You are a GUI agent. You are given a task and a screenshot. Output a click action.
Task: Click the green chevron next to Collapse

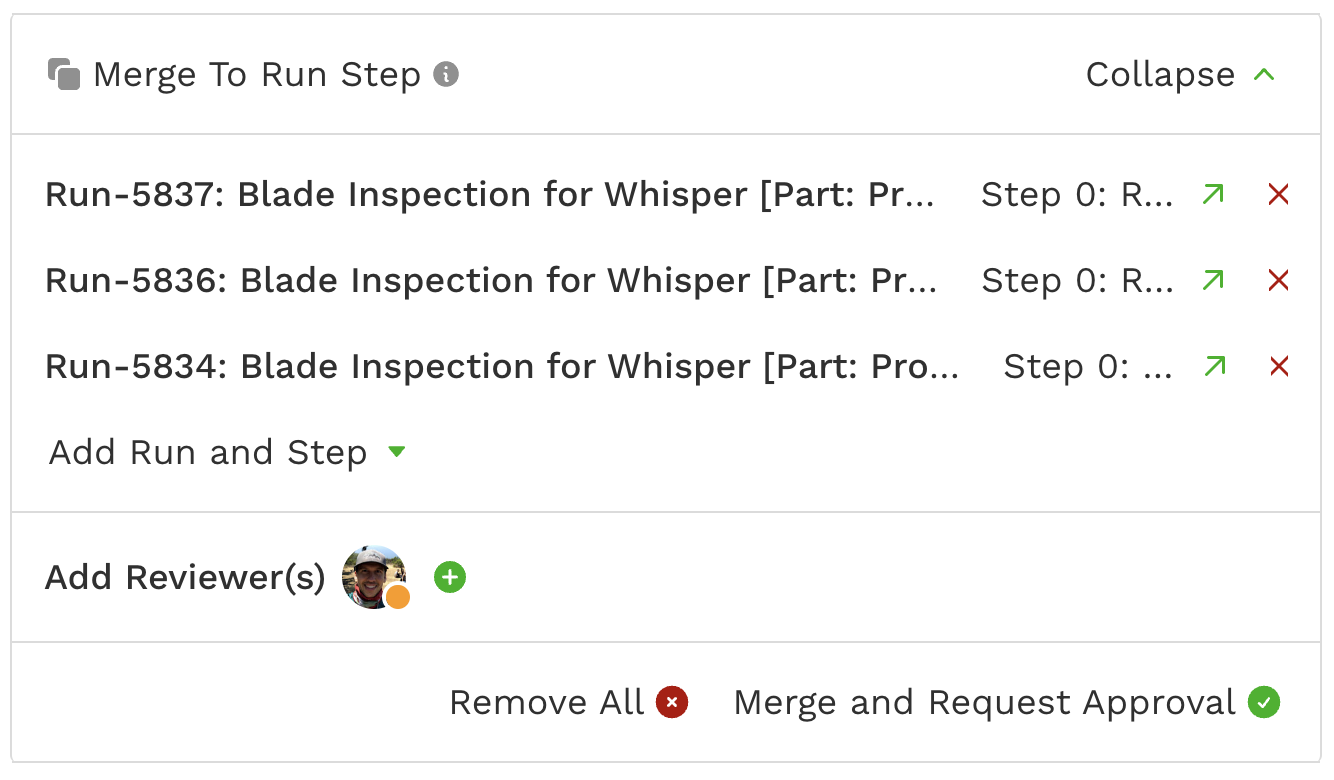coord(1264,75)
